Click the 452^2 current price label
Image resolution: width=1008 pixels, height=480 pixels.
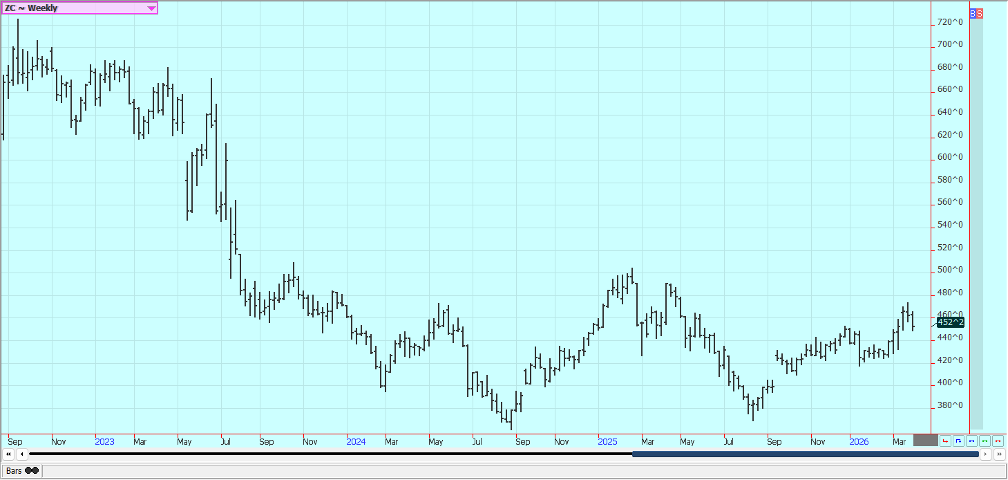951,322
